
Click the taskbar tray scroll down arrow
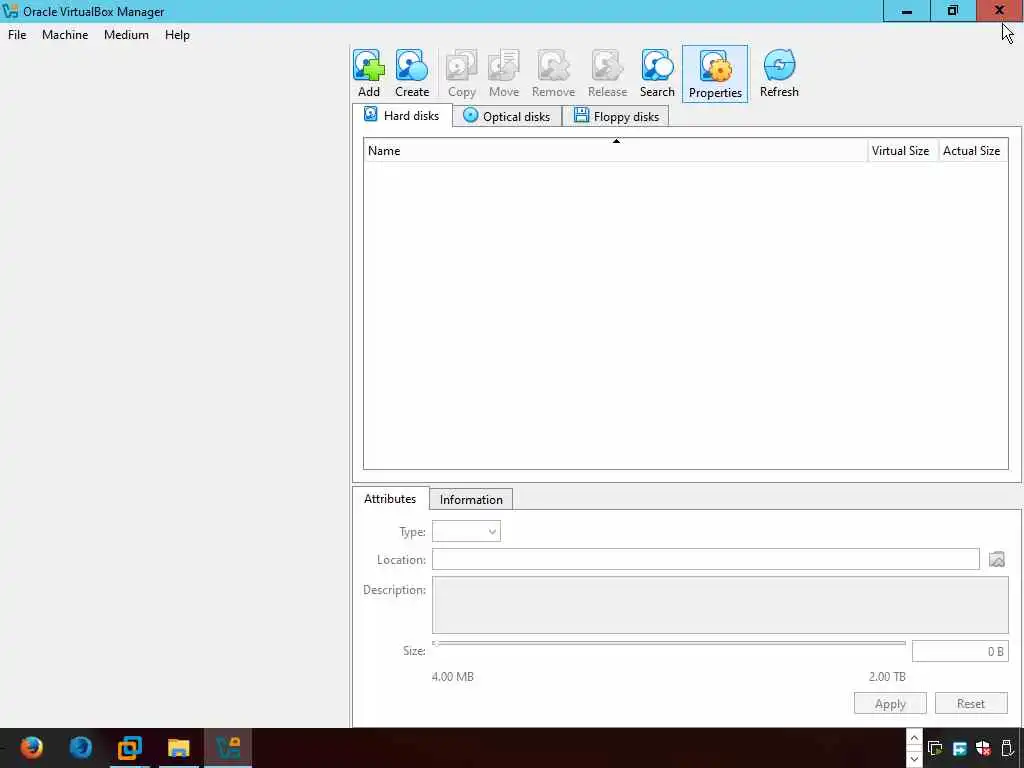coord(914,759)
